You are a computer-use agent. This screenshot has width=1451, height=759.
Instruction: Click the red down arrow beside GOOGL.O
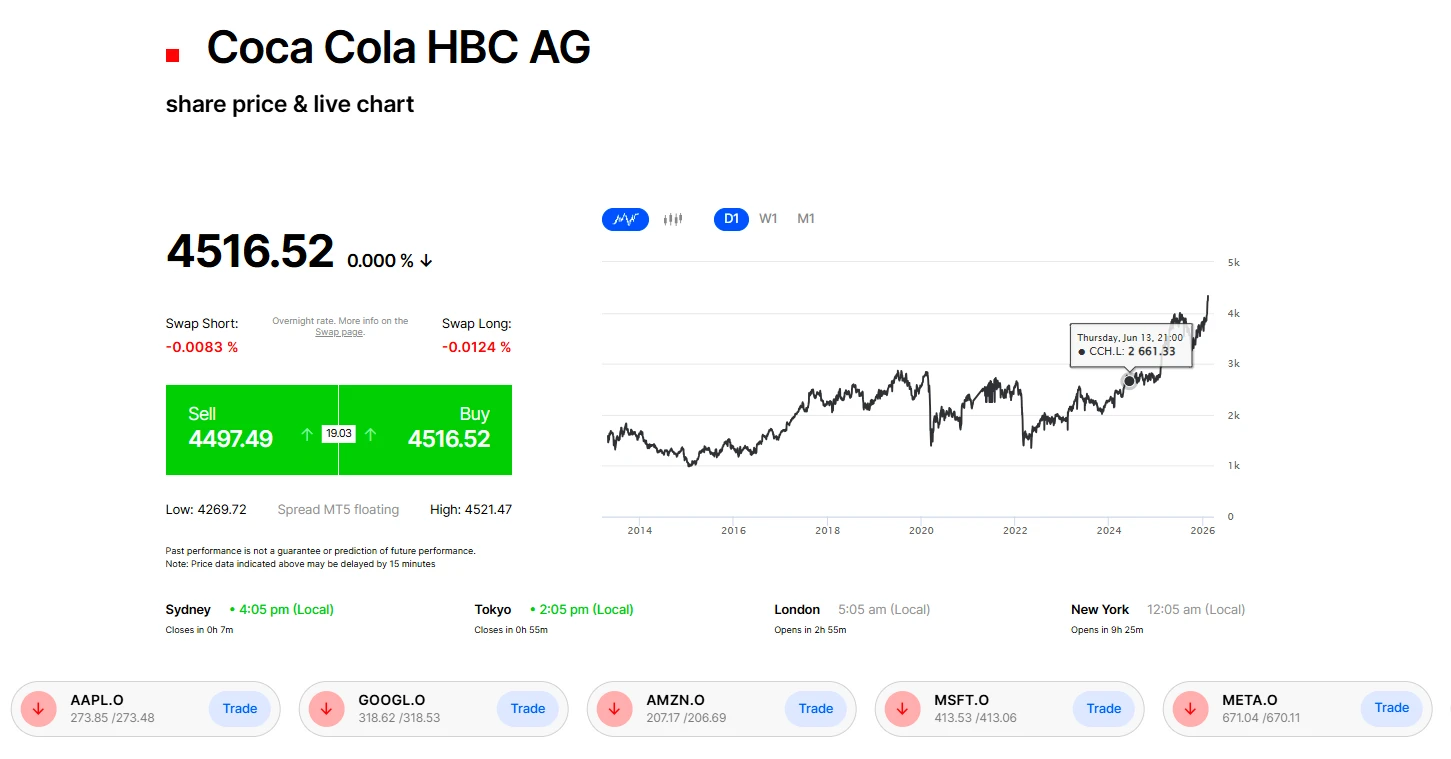(x=325, y=708)
